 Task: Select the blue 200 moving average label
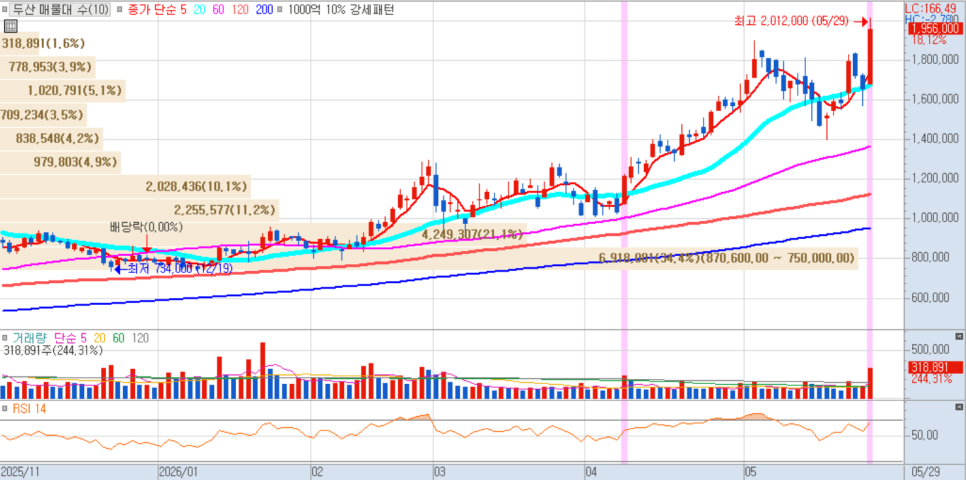[x=263, y=9]
